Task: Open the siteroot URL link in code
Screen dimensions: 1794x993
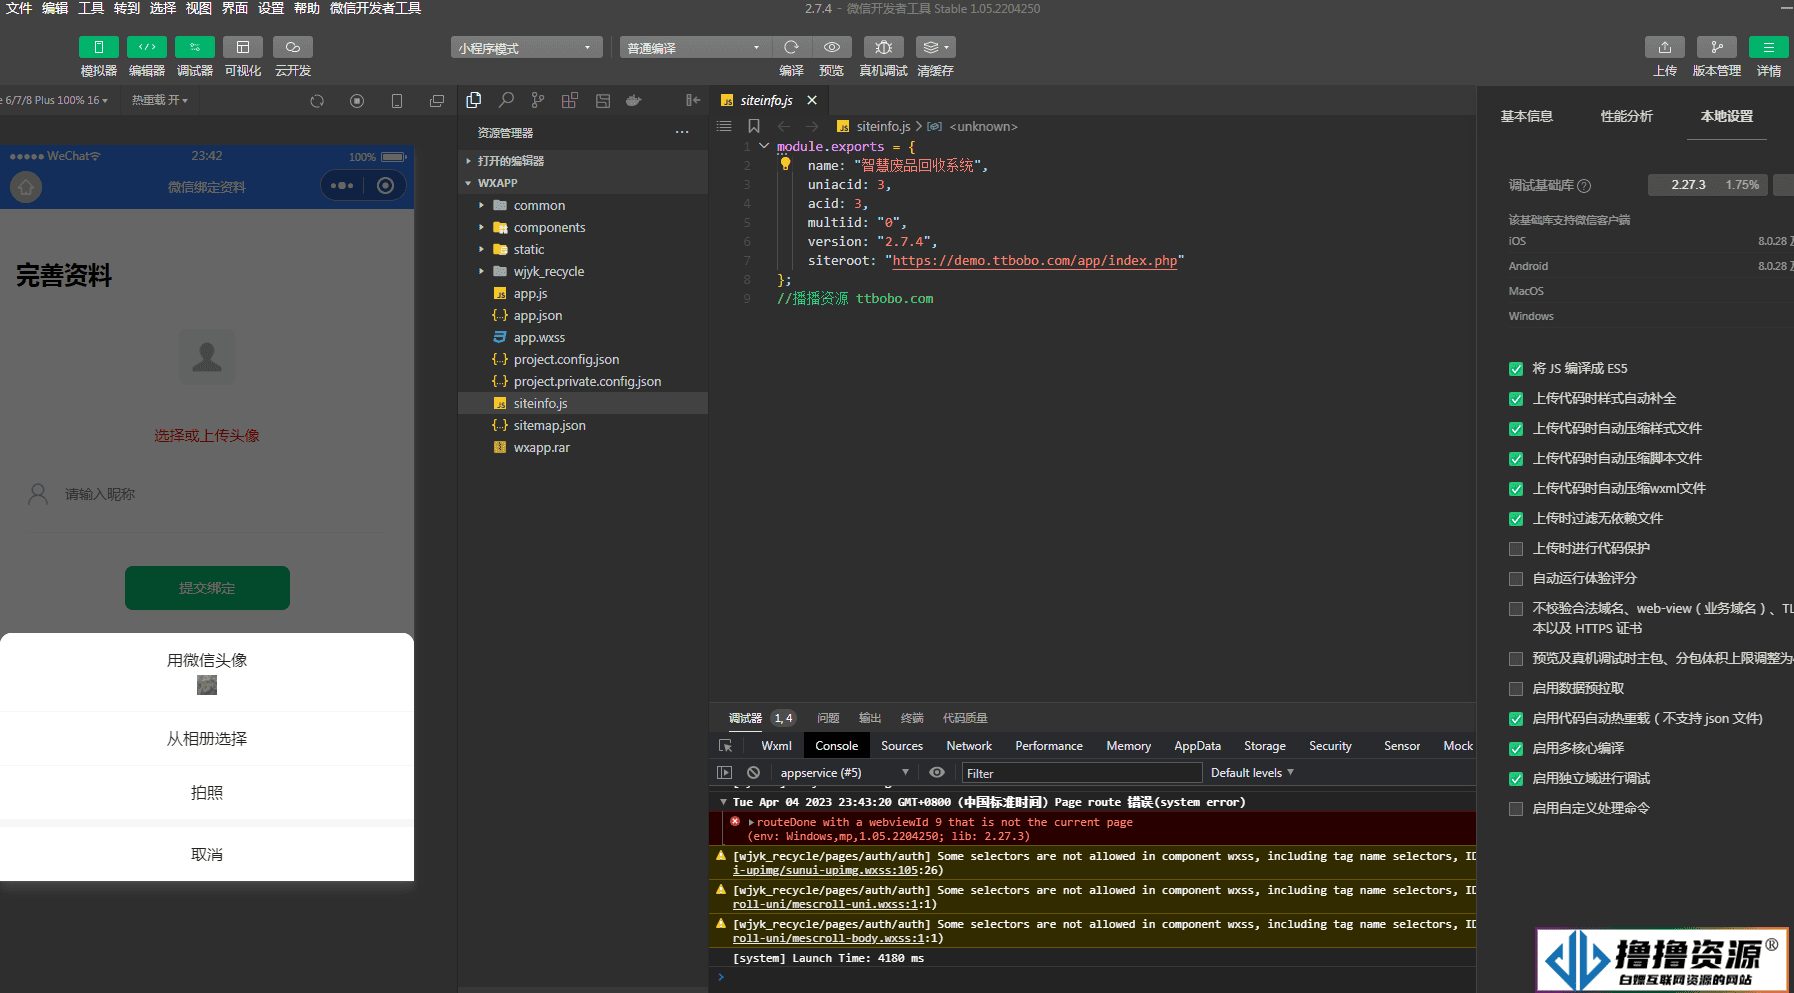Action: [x=1035, y=260]
